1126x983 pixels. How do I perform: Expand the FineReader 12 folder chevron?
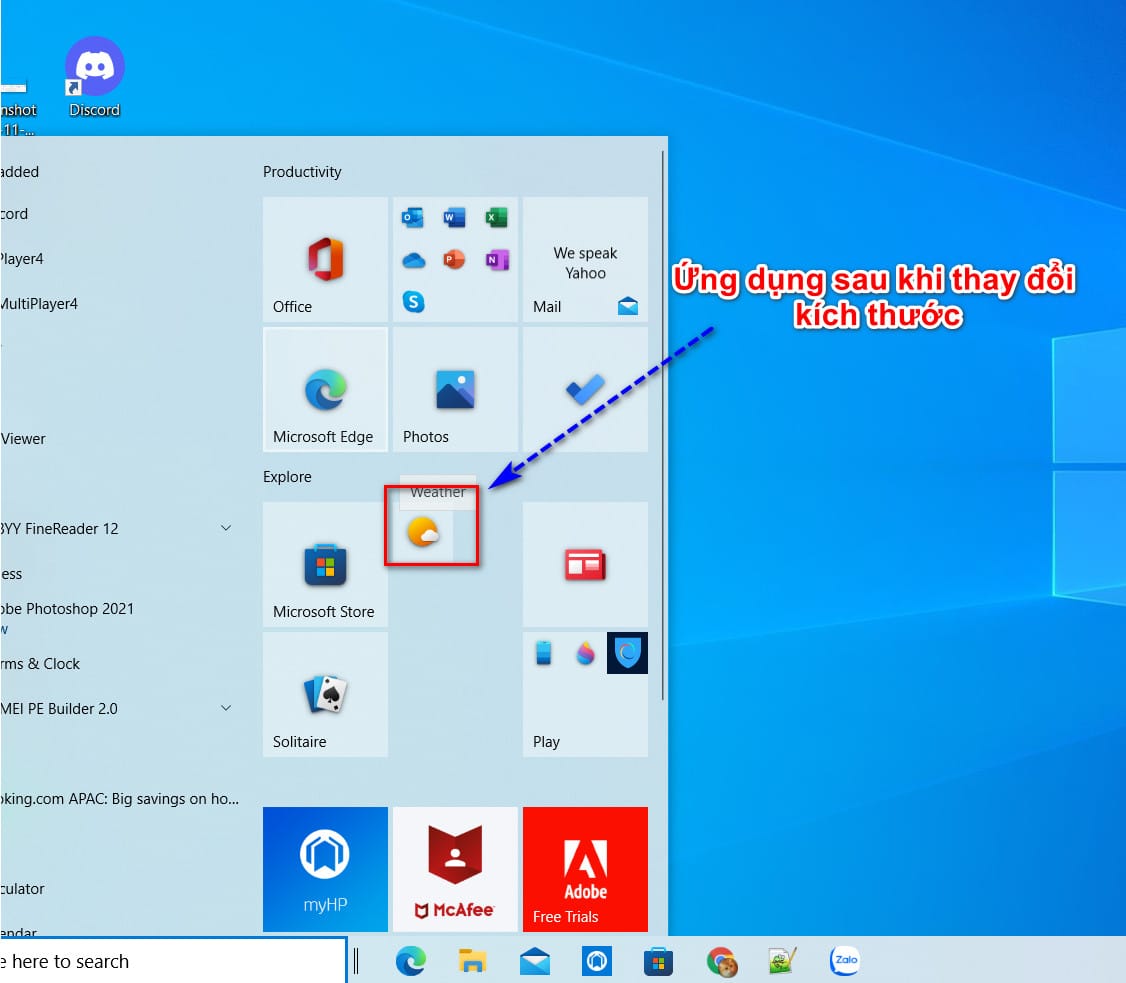226,528
